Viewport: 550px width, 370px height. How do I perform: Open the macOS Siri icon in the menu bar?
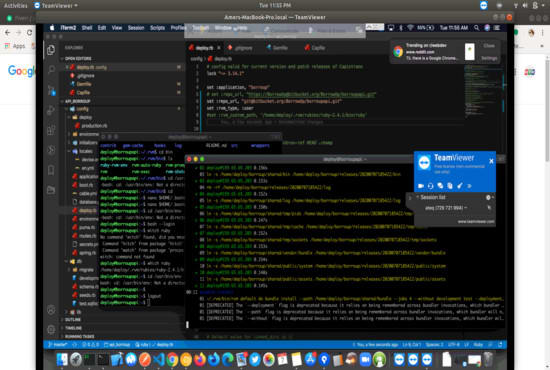[x=487, y=28]
